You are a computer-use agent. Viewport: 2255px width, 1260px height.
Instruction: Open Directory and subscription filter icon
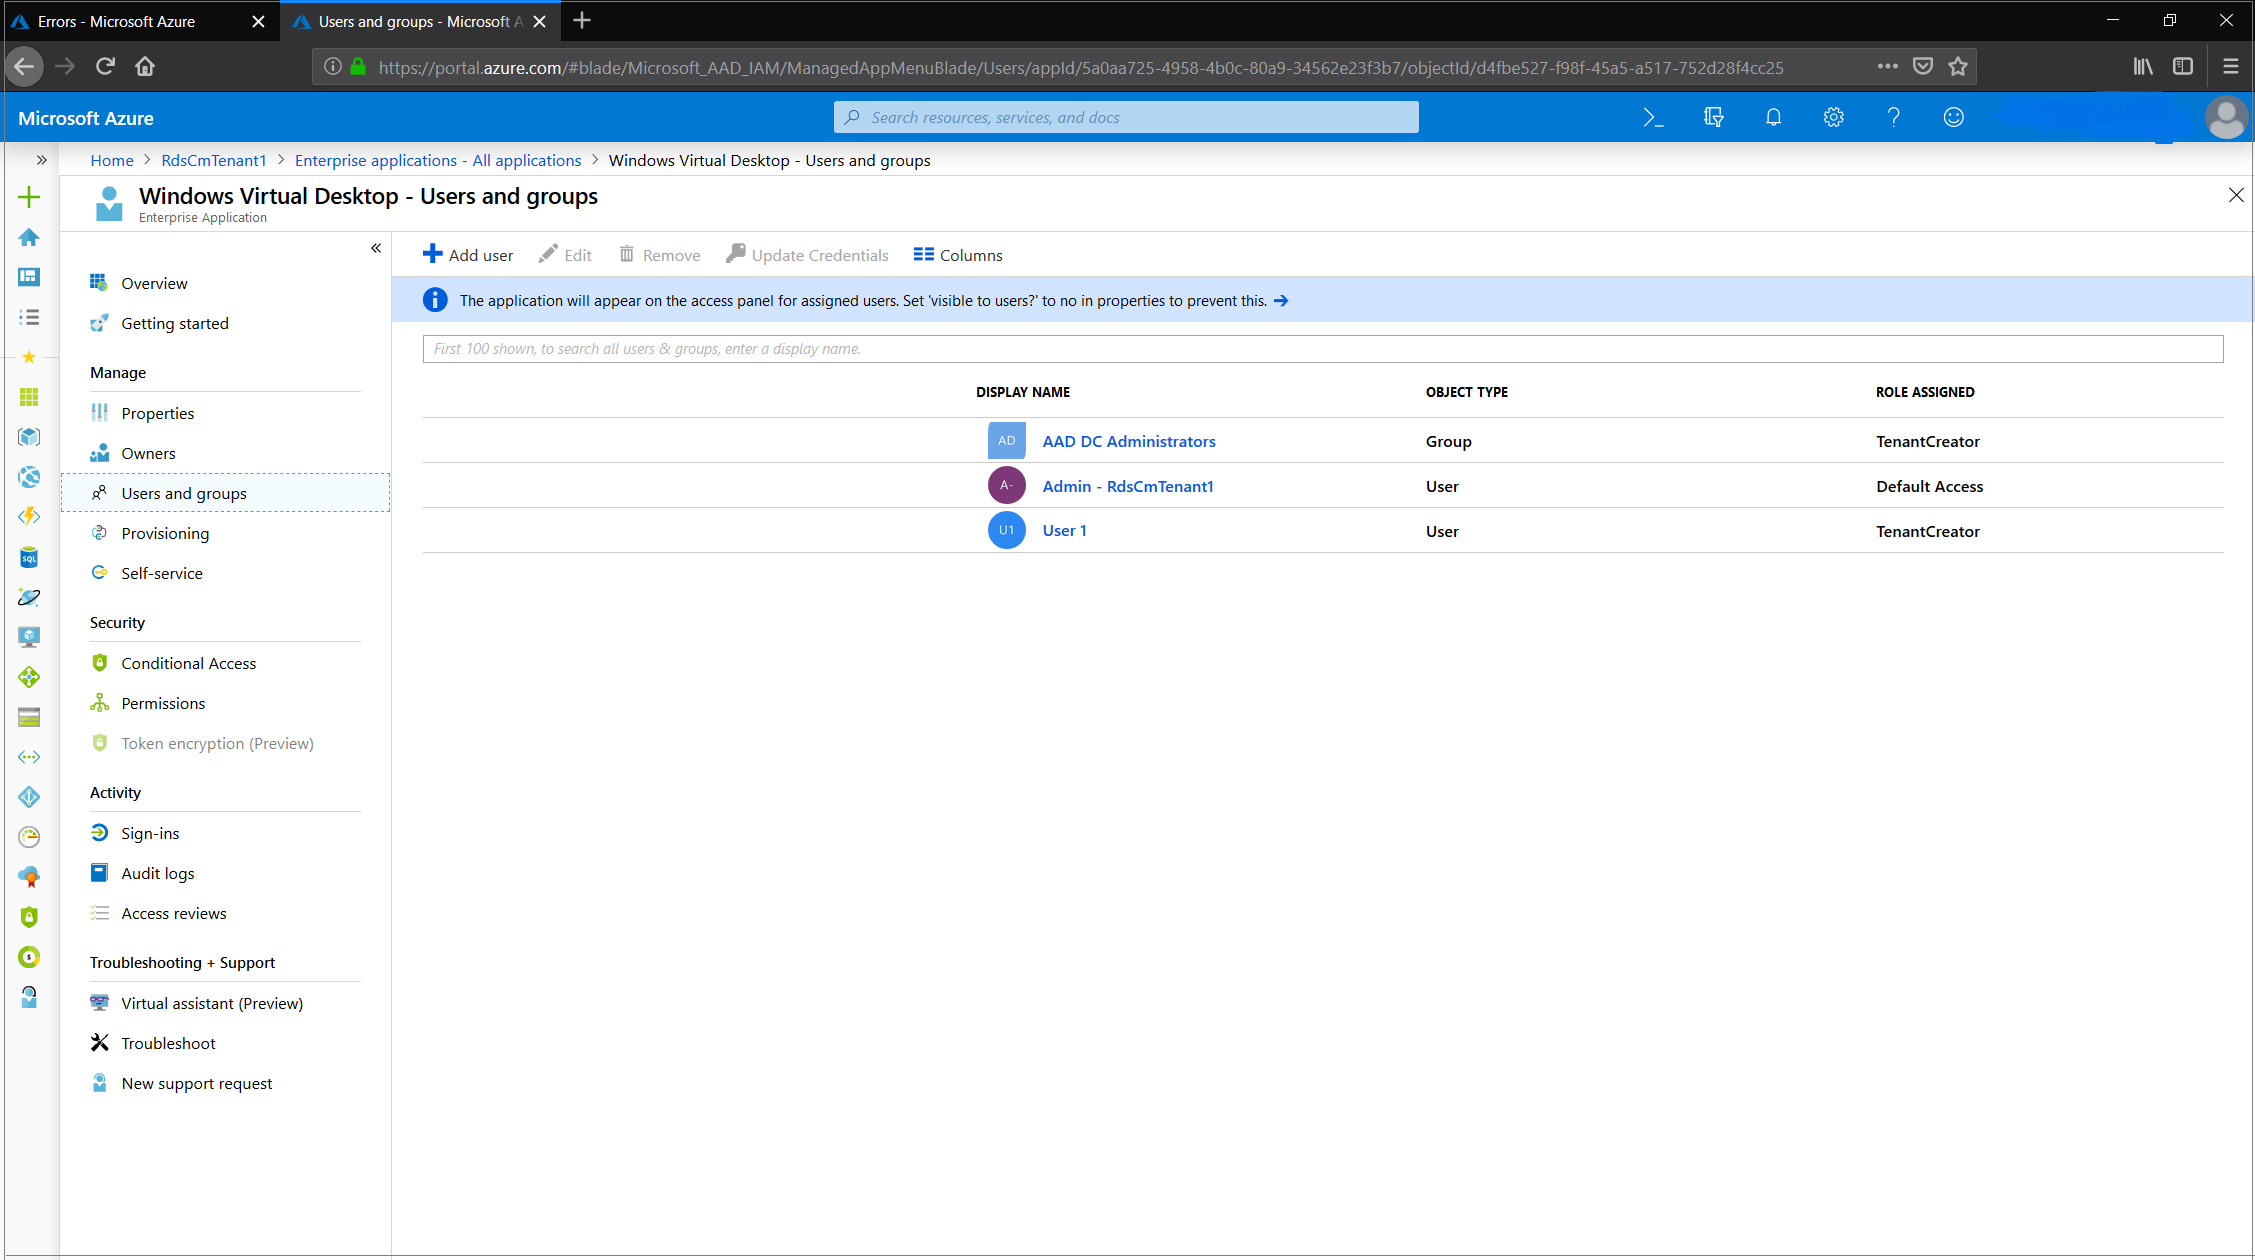coord(1713,118)
